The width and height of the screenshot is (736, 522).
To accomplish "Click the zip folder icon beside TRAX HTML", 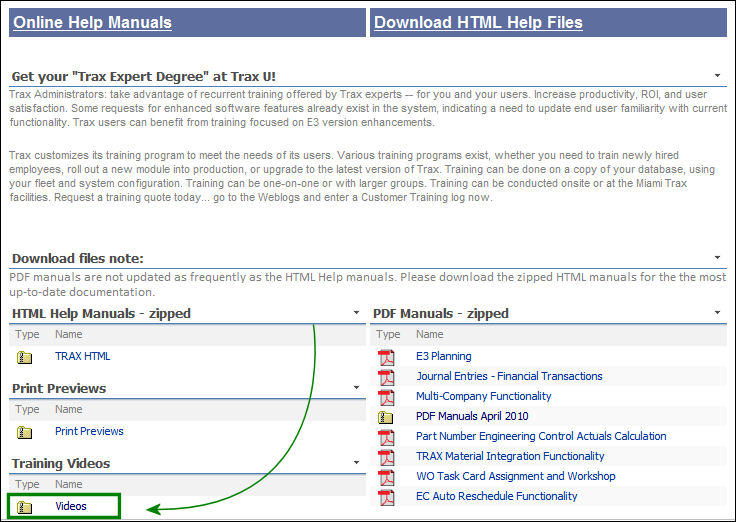I will (24, 358).
